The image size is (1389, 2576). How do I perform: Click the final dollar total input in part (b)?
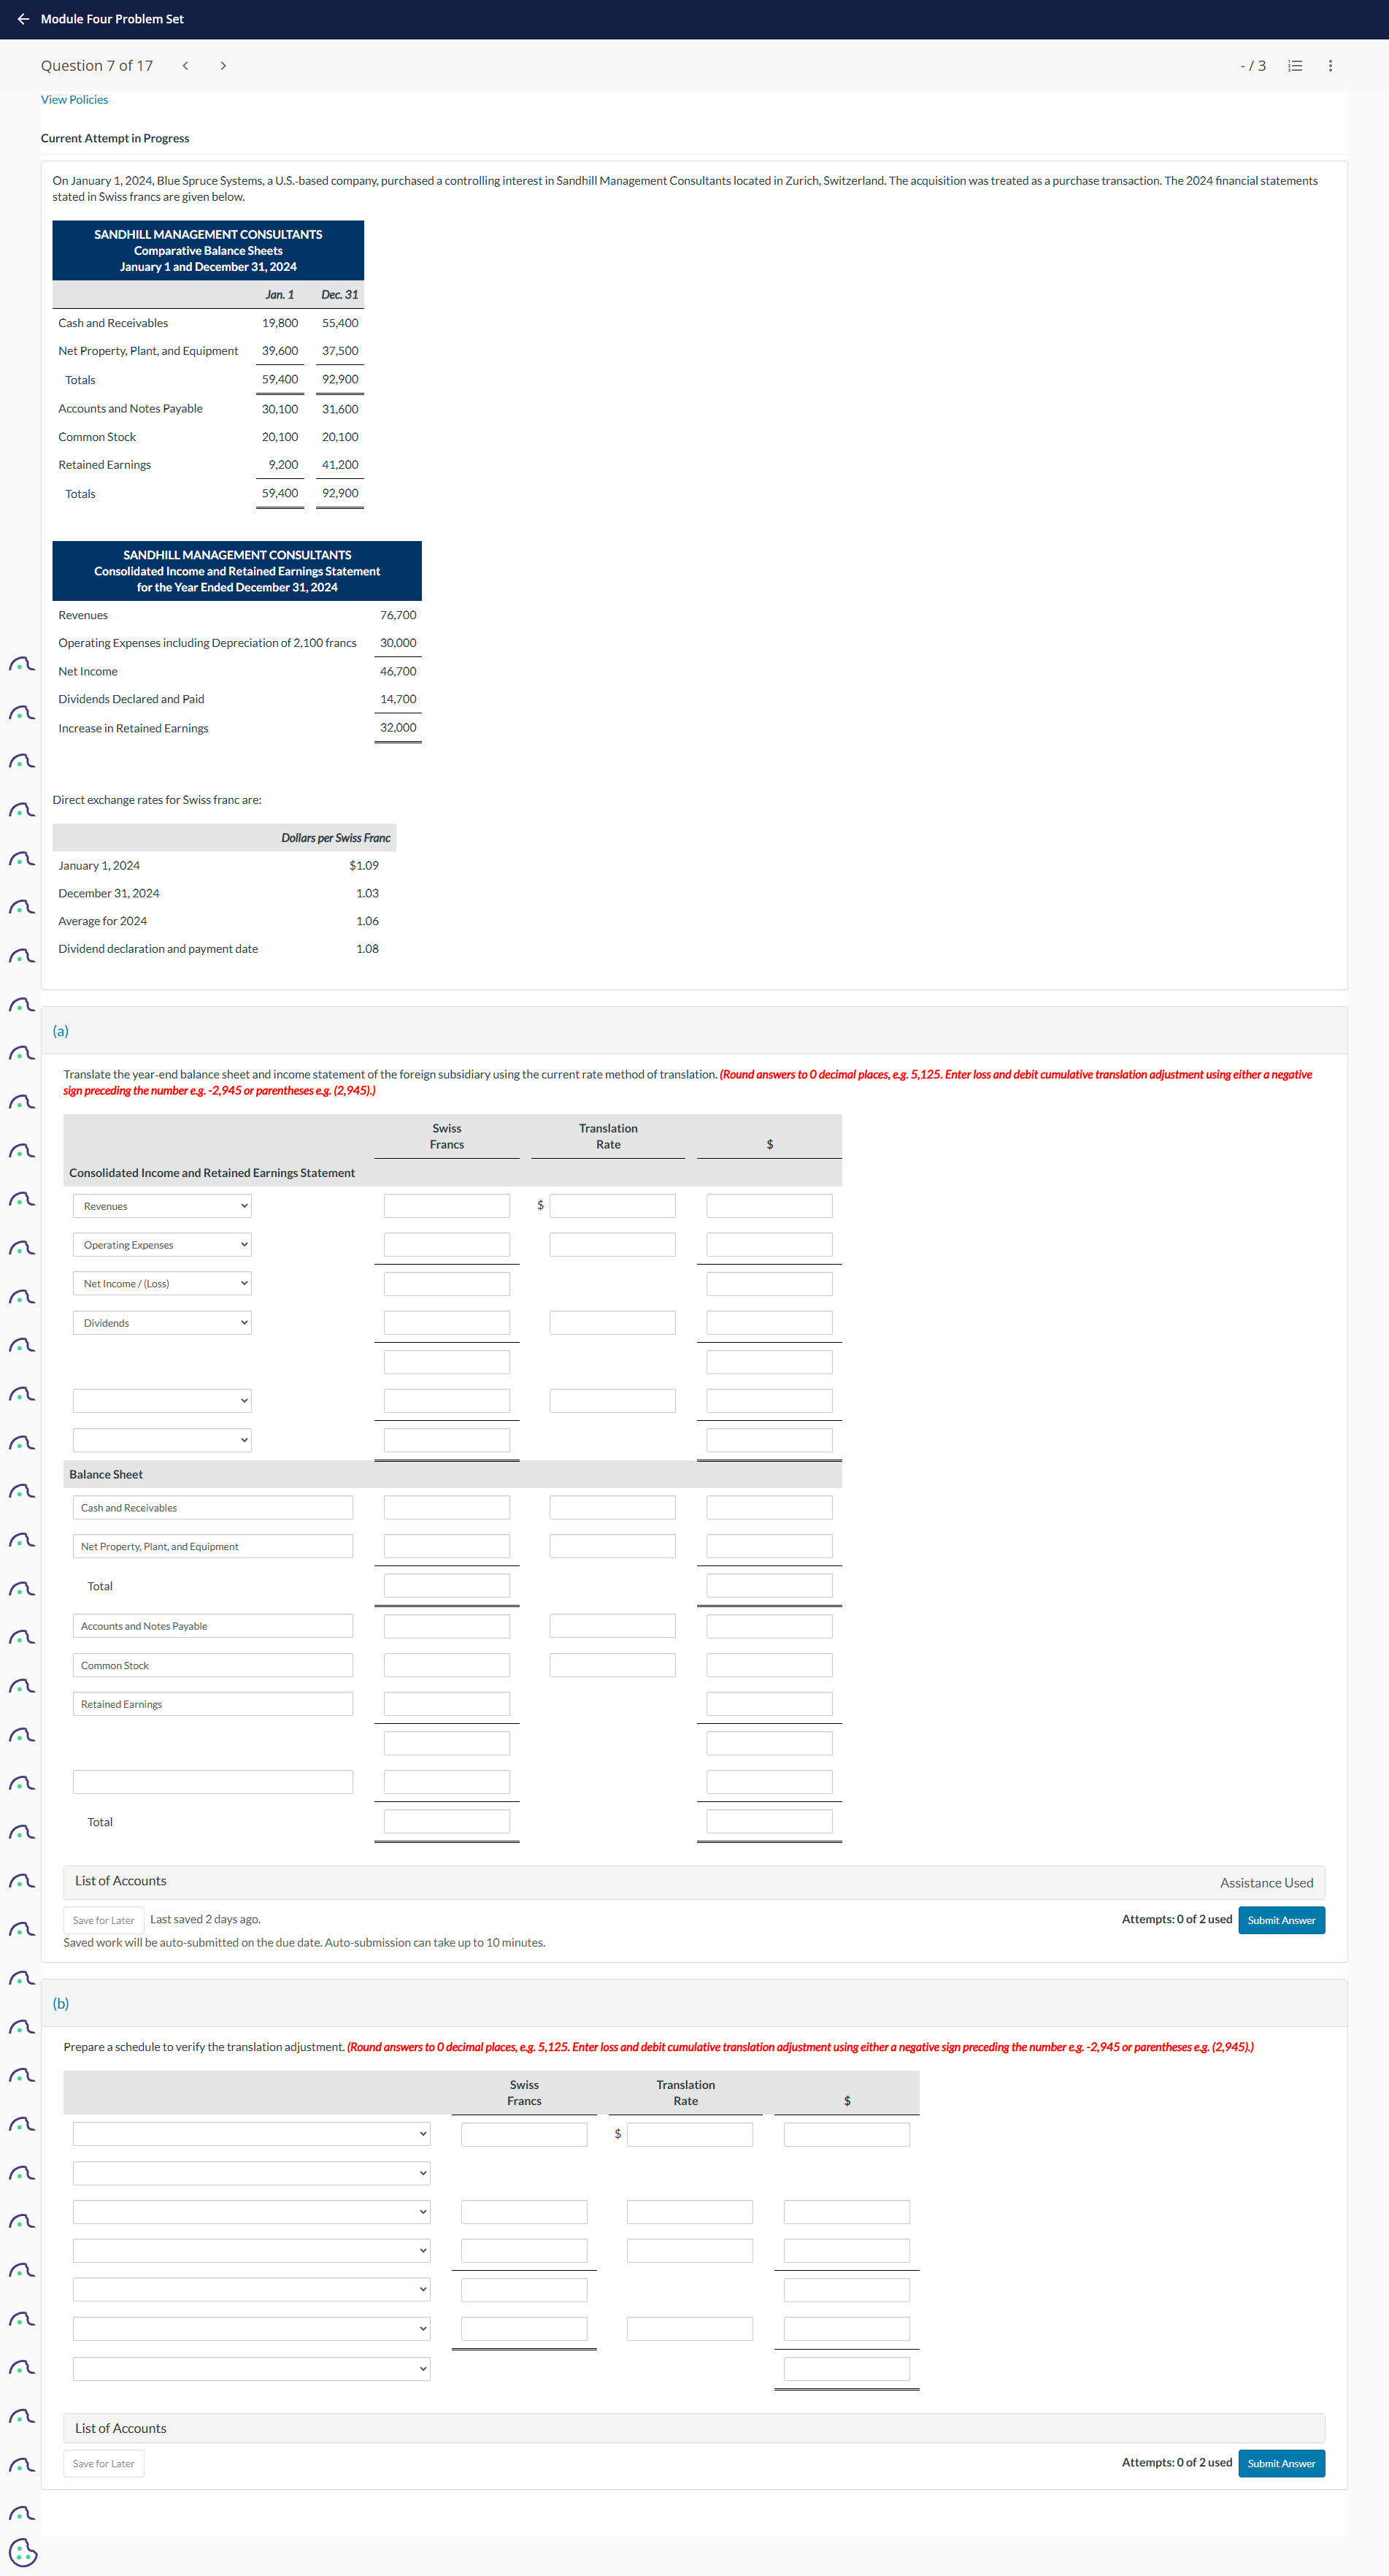click(x=847, y=2368)
